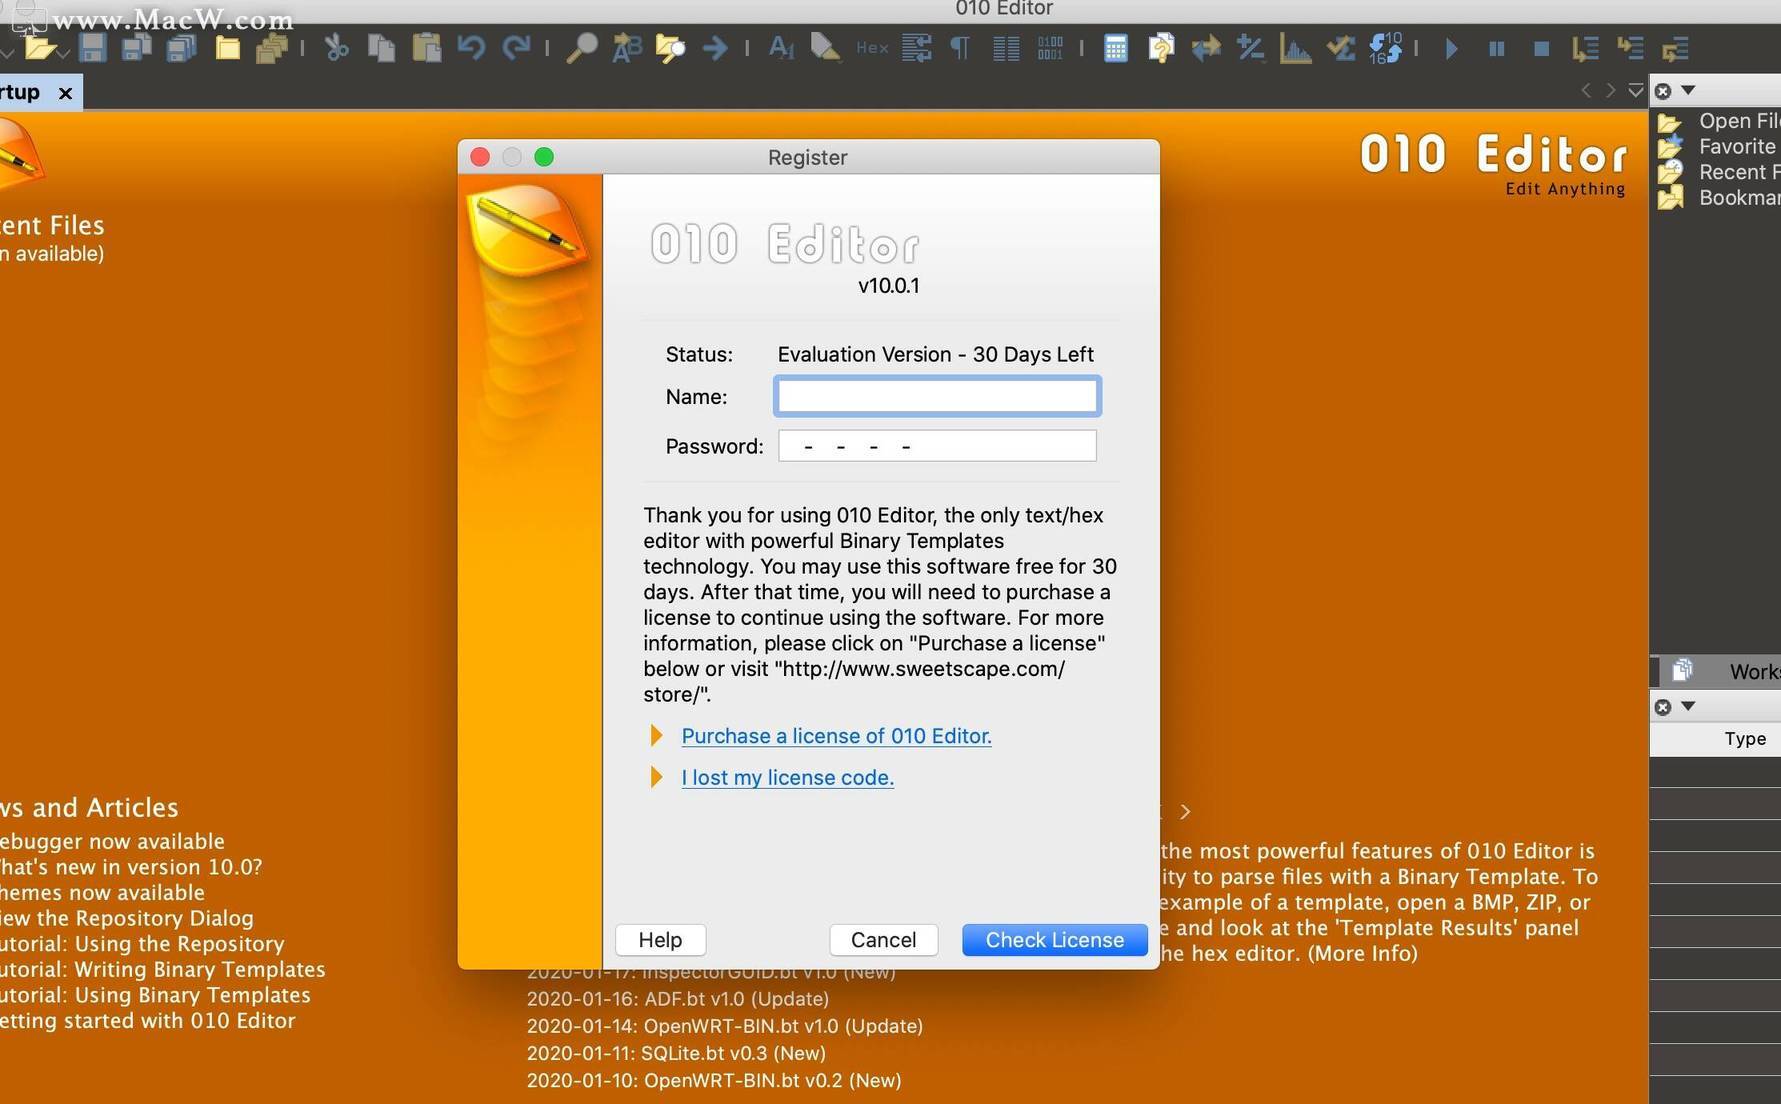1781x1104 pixels.
Task: Expand Open Files in Workspace panel
Action: [1719, 121]
